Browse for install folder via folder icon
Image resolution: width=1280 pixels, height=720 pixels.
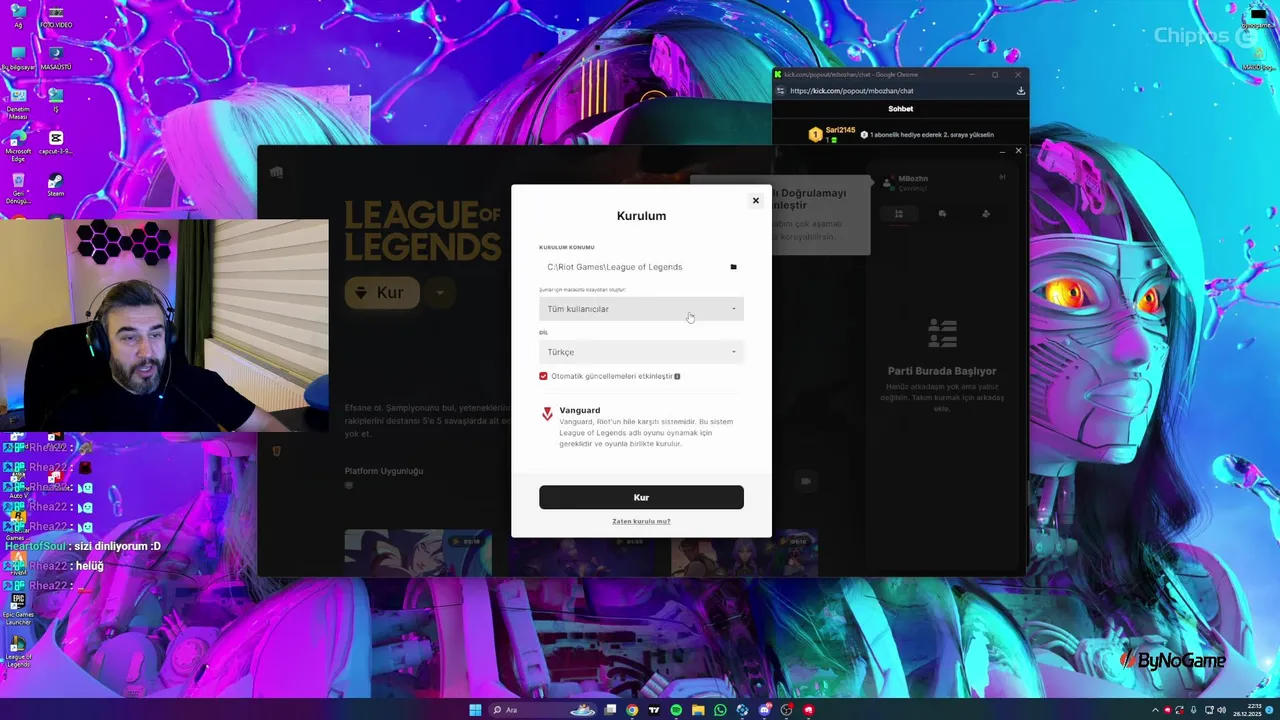click(x=733, y=267)
